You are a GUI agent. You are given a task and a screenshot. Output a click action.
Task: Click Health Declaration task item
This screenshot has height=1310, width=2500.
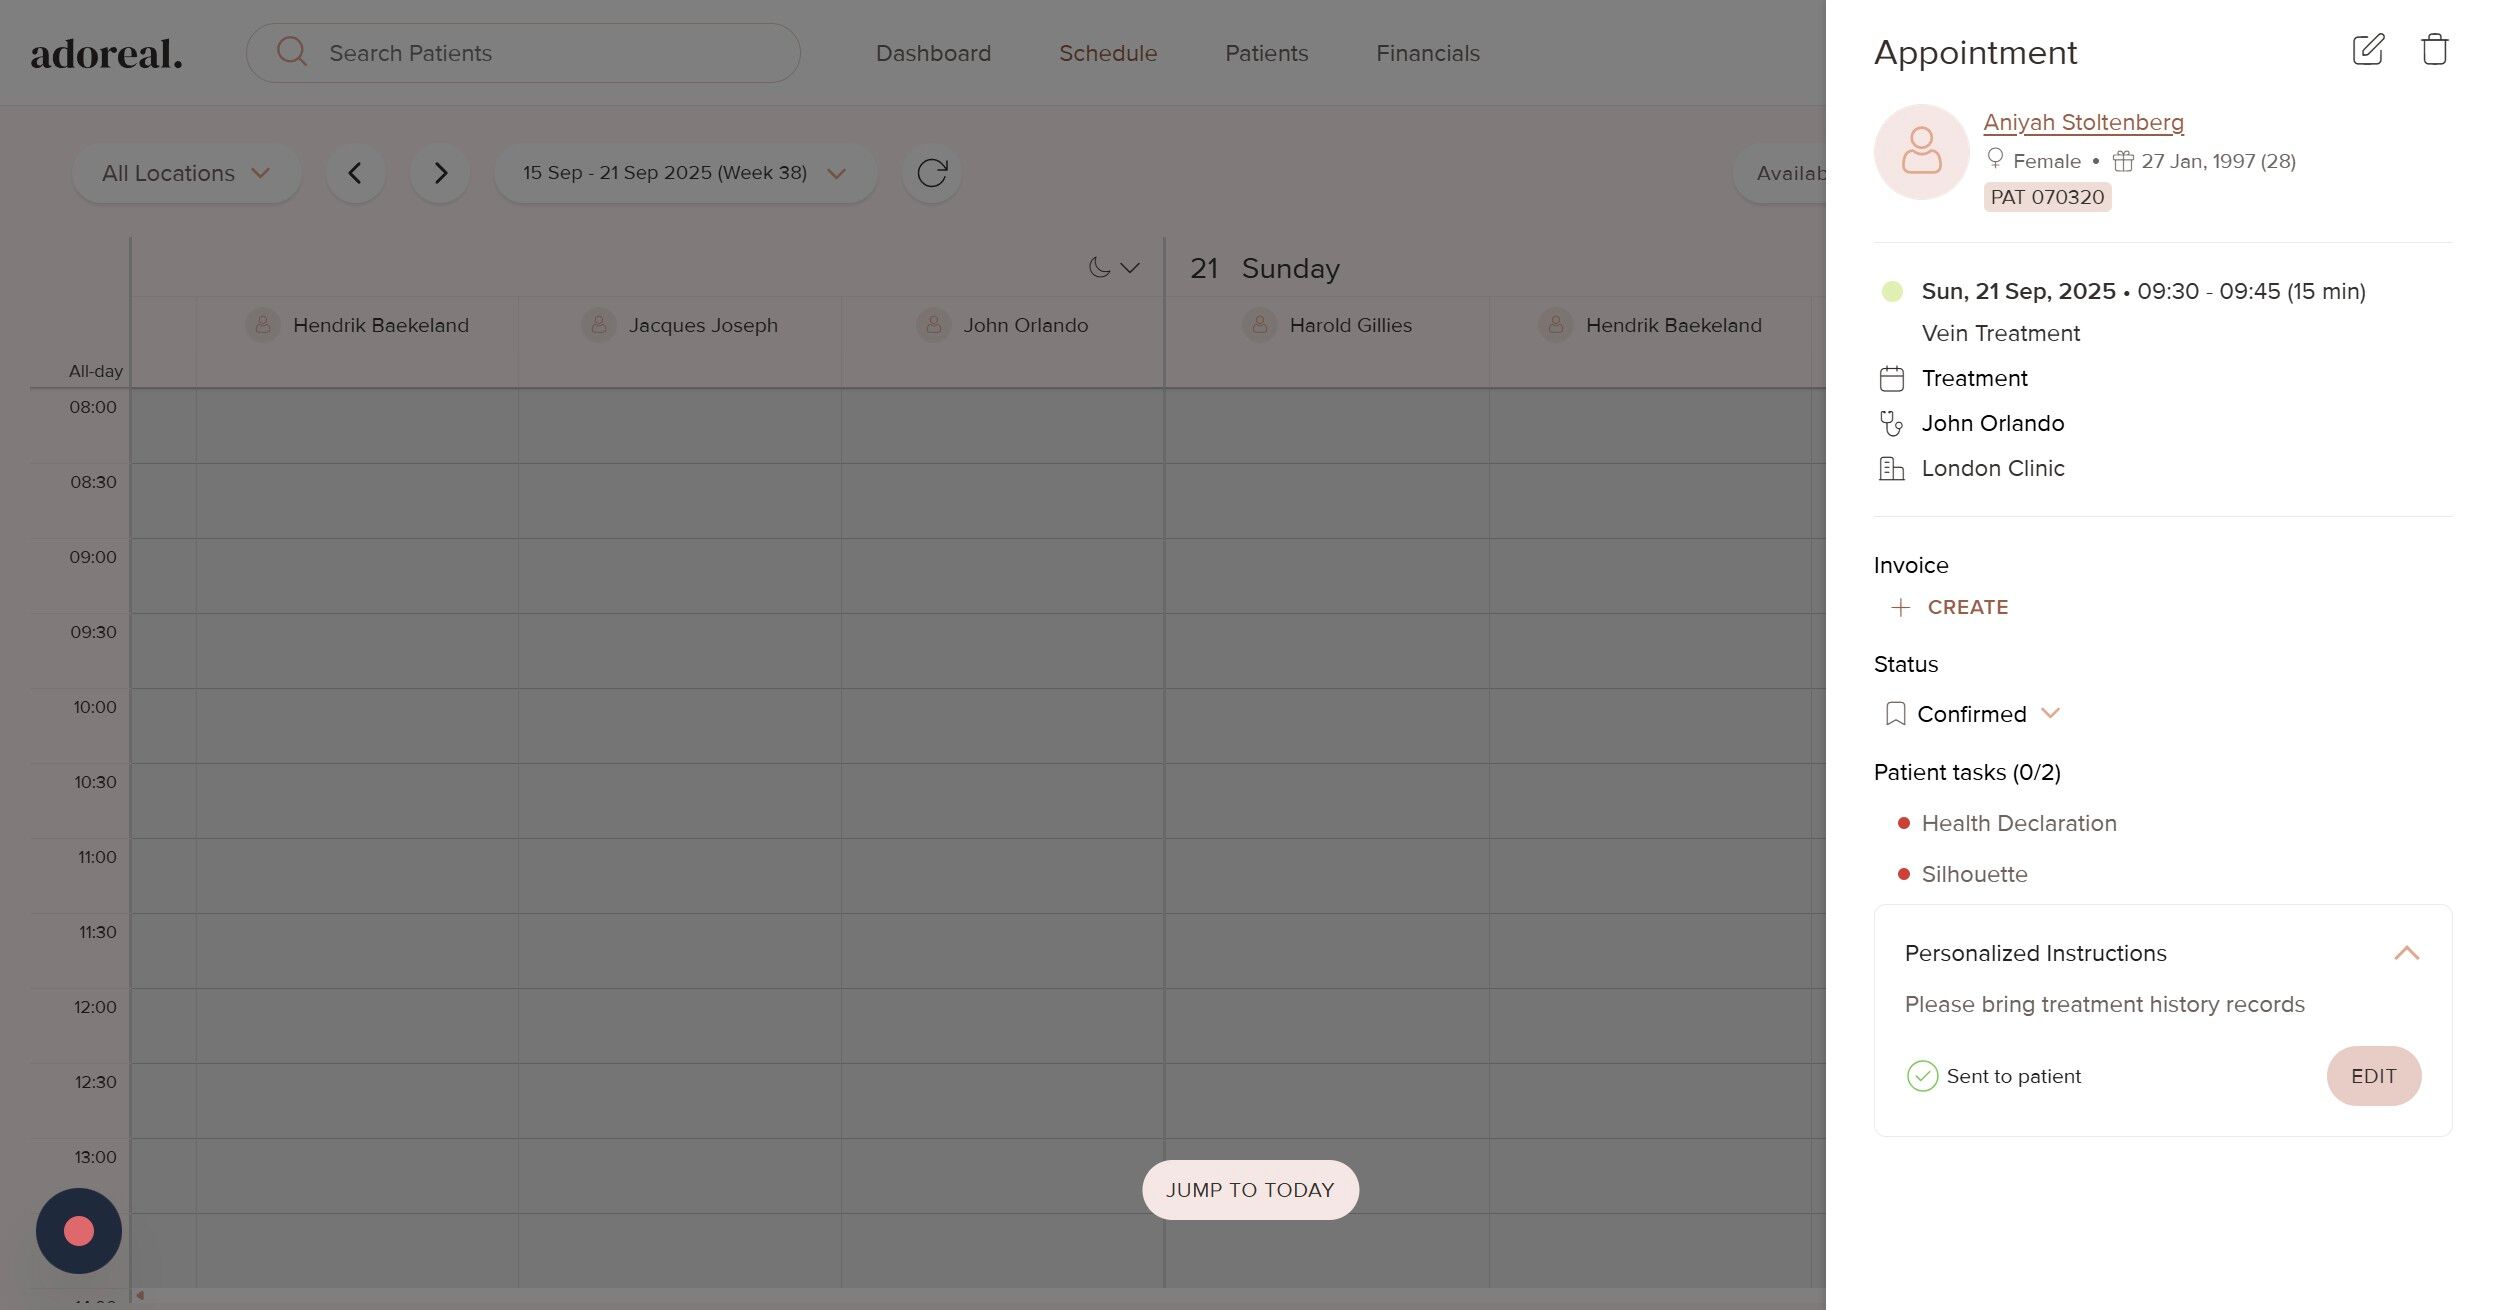pos(2018,823)
